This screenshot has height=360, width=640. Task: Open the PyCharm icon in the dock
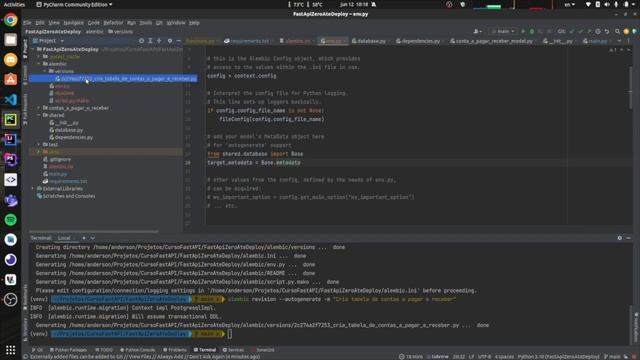pos(11,119)
